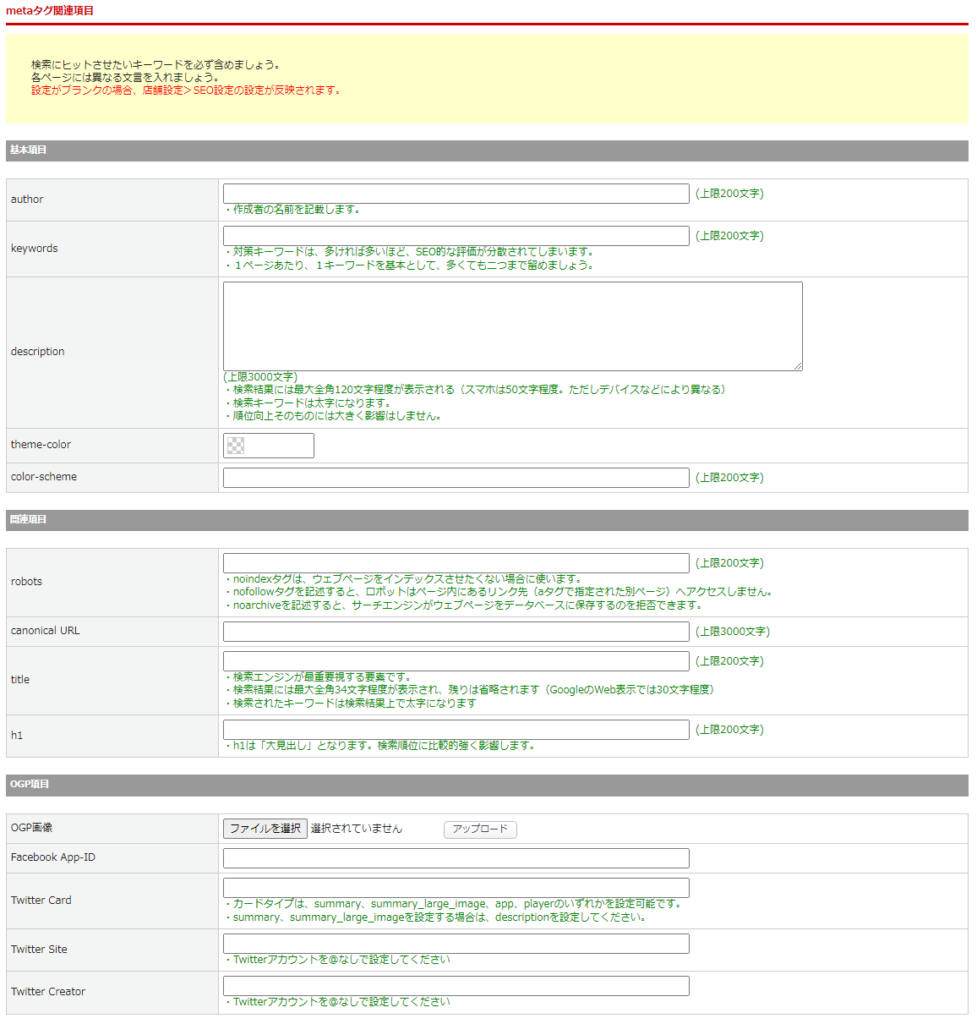Image resolution: width=977 pixels, height=1024 pixels.
Task: Click the robots input field
Action: pyautogui.click(x=456, y=563)
